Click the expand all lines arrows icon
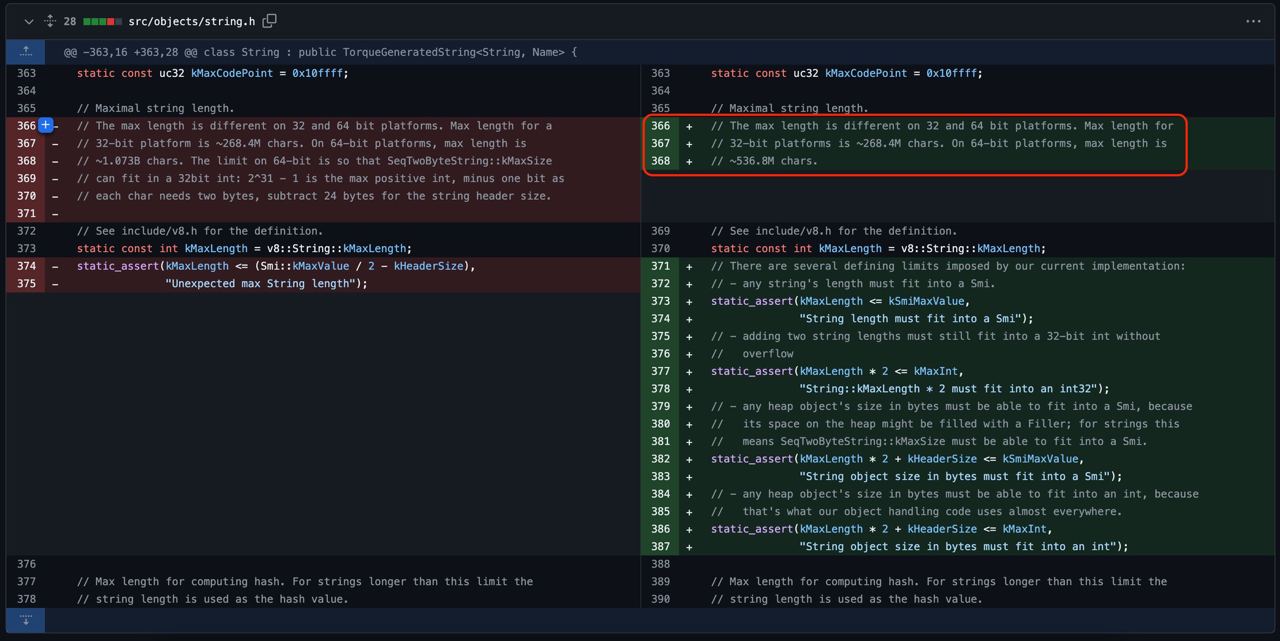Screen dimensions: 1280x641 [x=49, y=21]
